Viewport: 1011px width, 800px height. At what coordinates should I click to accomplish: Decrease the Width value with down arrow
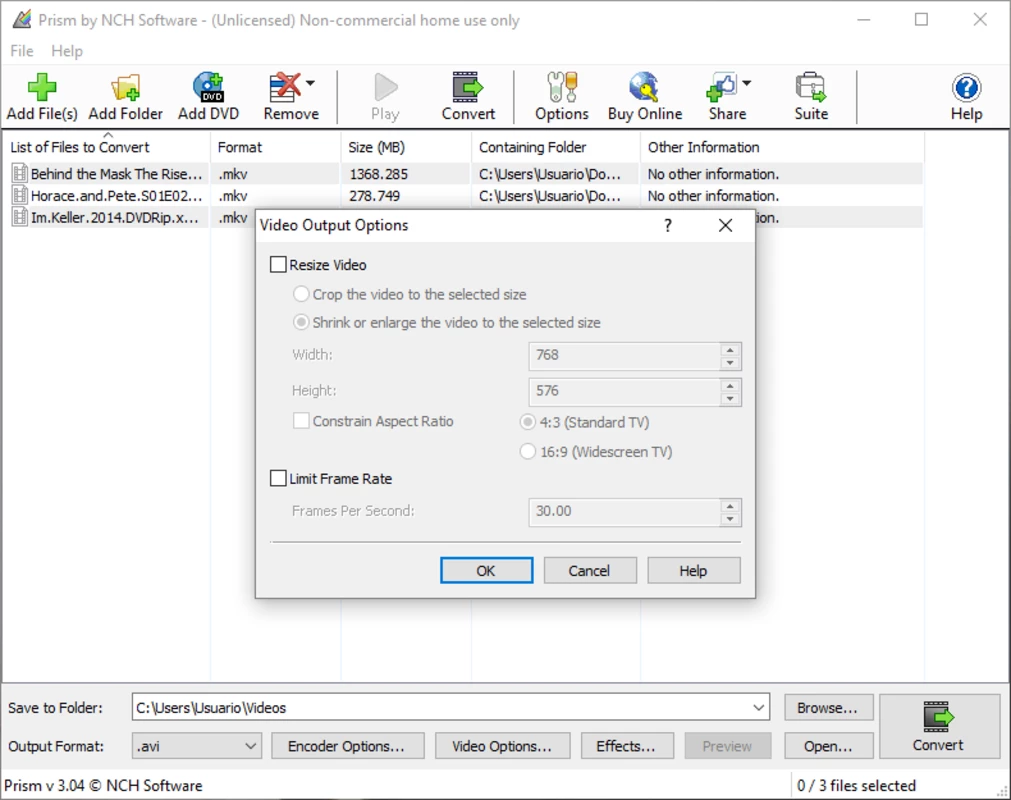tap(730, 363)
